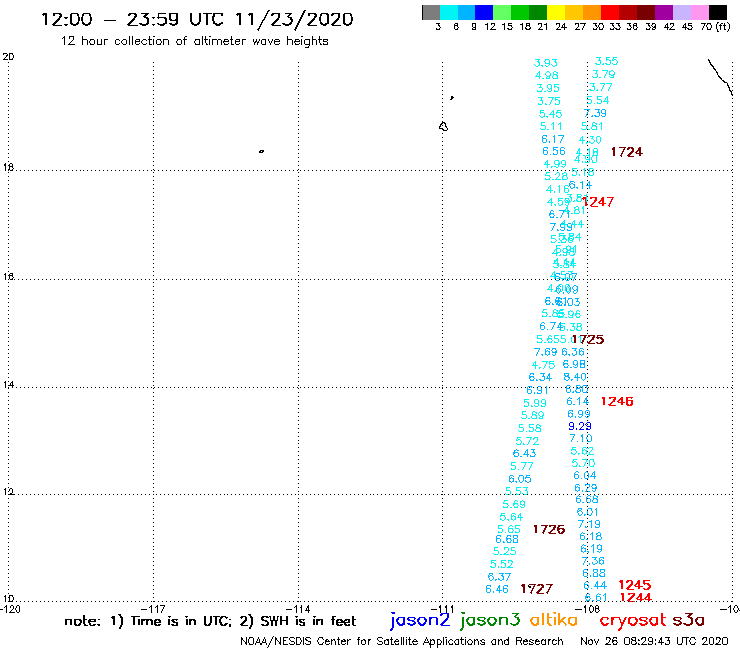740x650 pixels.
Task: Click the yellow legend swatch
Action: click(x=556, y=12)
